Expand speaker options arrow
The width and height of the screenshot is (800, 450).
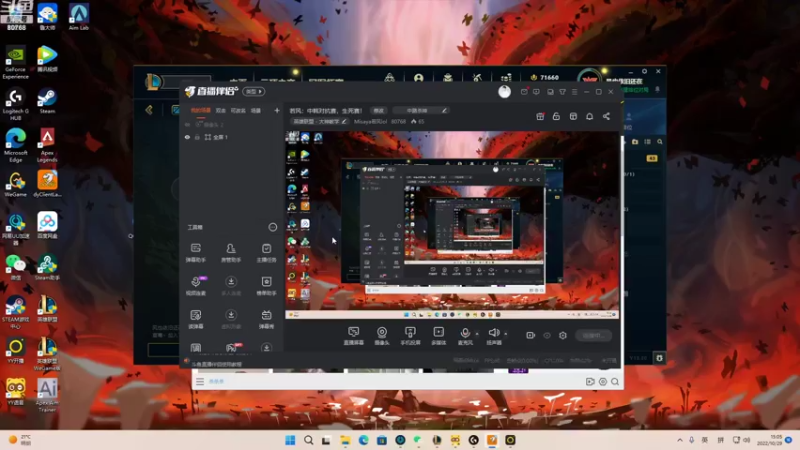pos(506,334)
